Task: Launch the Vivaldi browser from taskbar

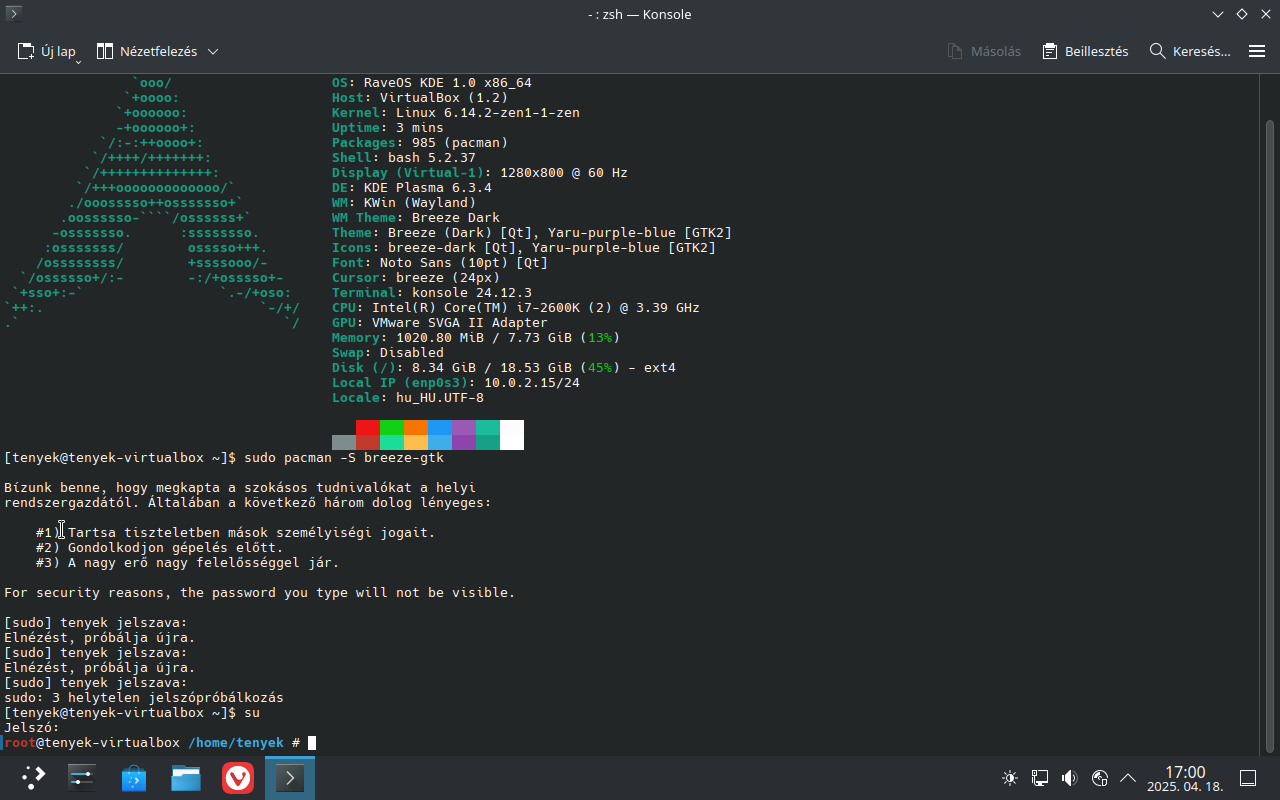Action: click(238, 778)
